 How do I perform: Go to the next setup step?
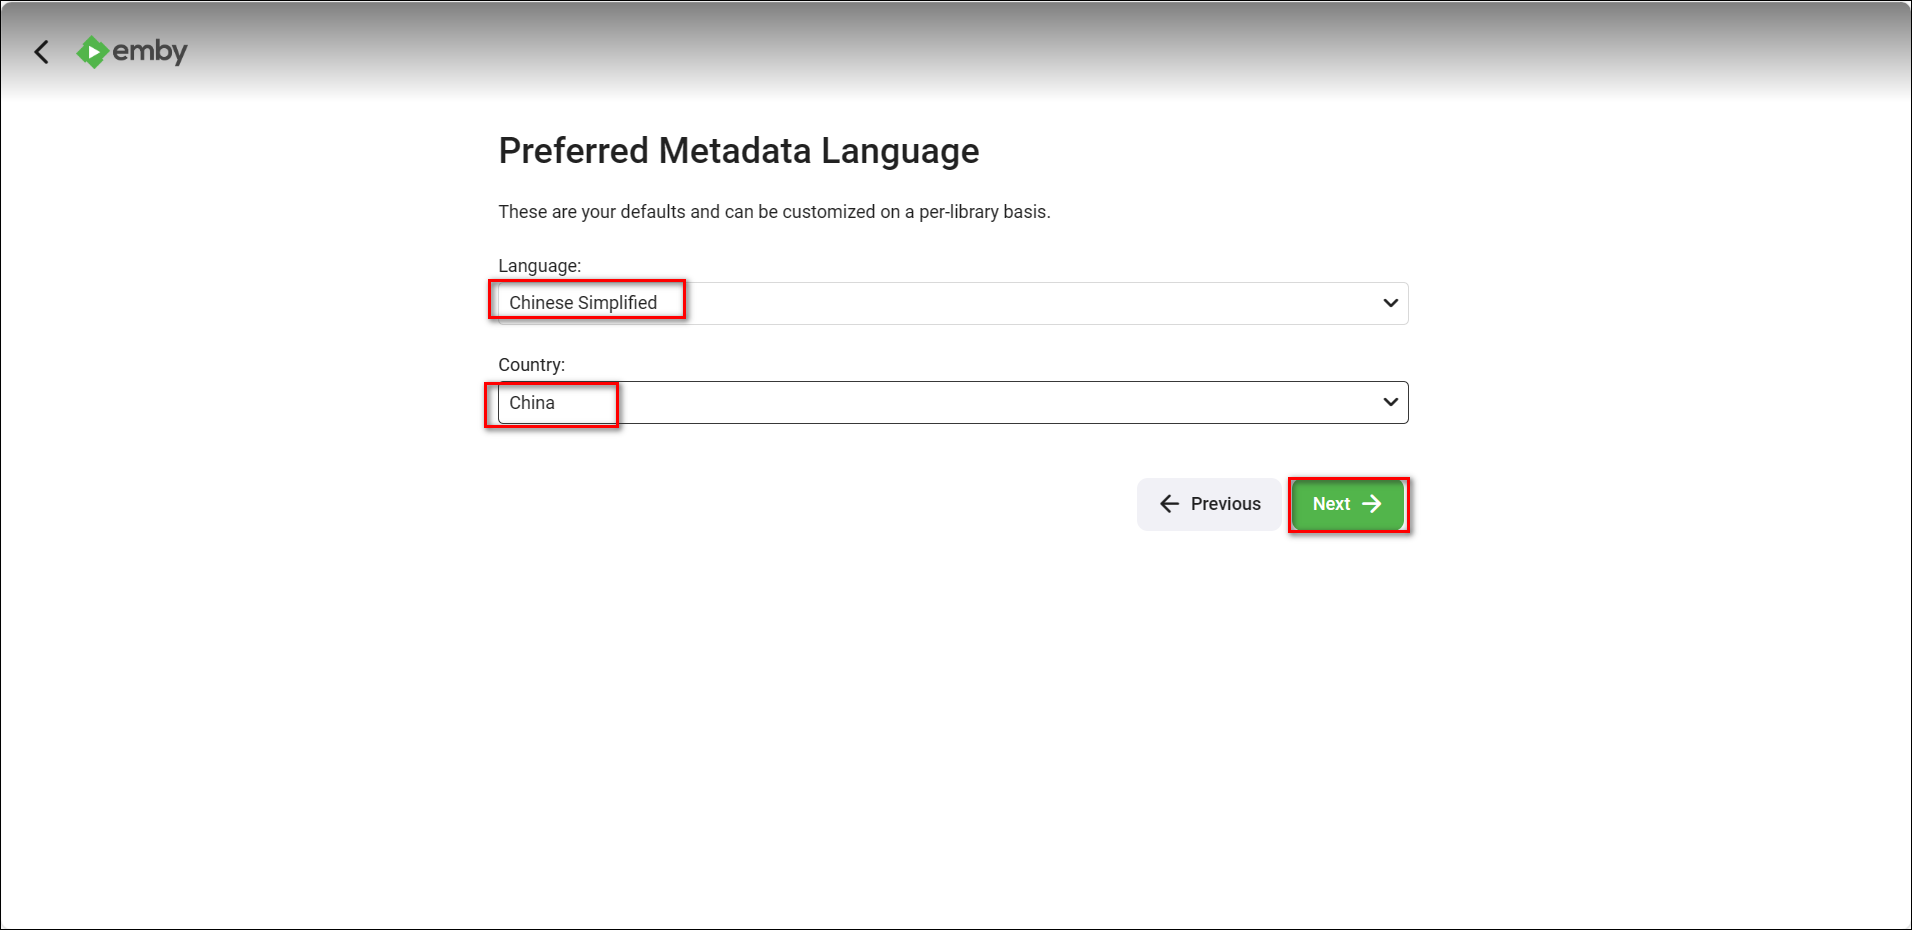[x=1347, y=504]
